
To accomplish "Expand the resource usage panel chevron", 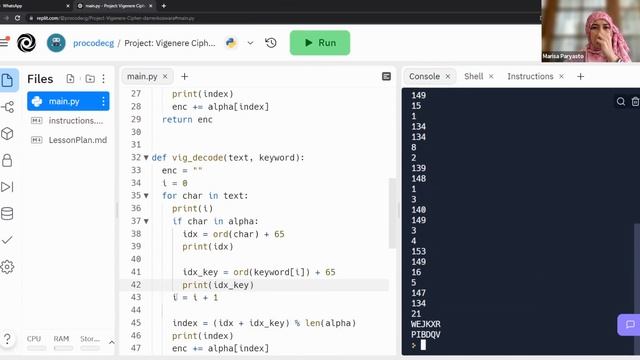I will [x=111, y=342].
